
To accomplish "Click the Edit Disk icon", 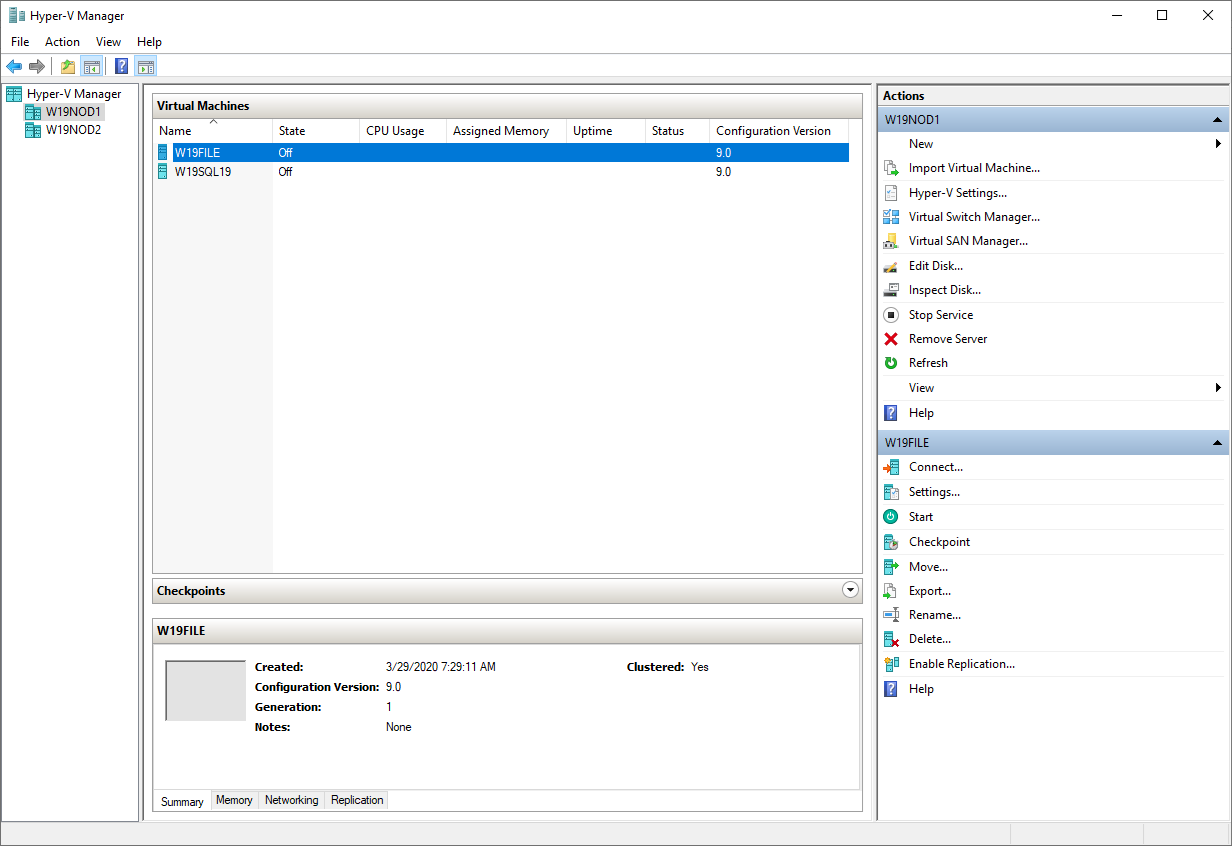I will pyautogui.click(x=891, y=266).
